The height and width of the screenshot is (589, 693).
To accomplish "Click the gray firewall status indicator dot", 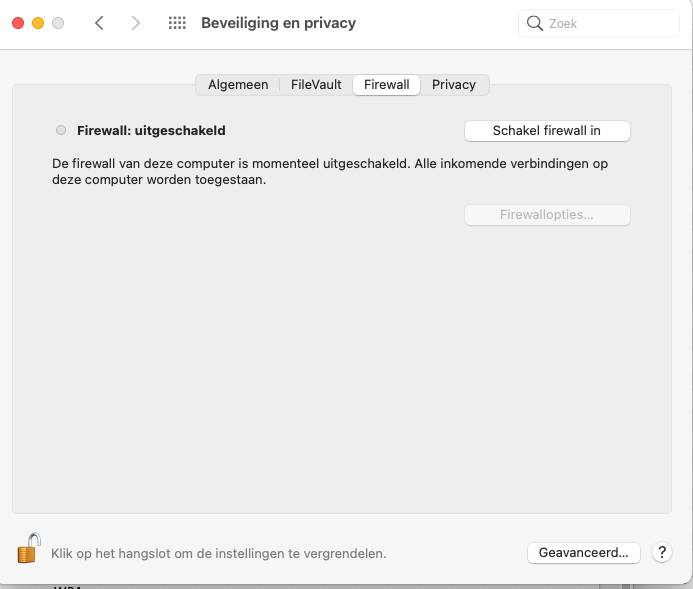I will point(61,130).
